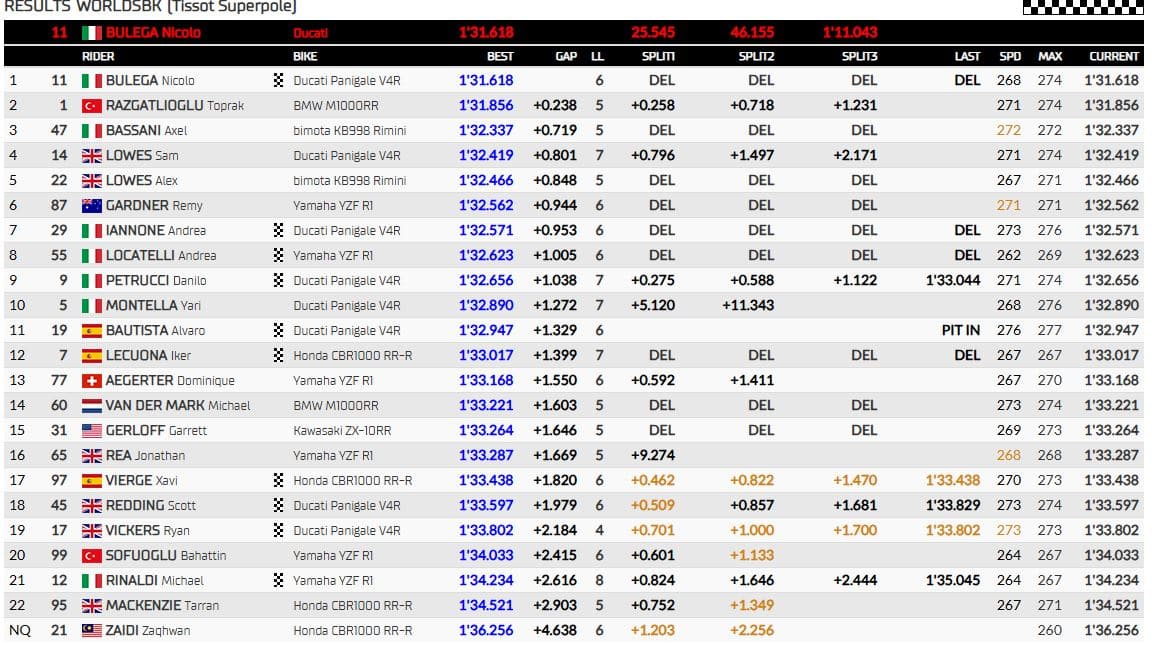Sort by the BEST column header
The height and width of the screenshot is (645, 1155).
[x=500, y=56]
